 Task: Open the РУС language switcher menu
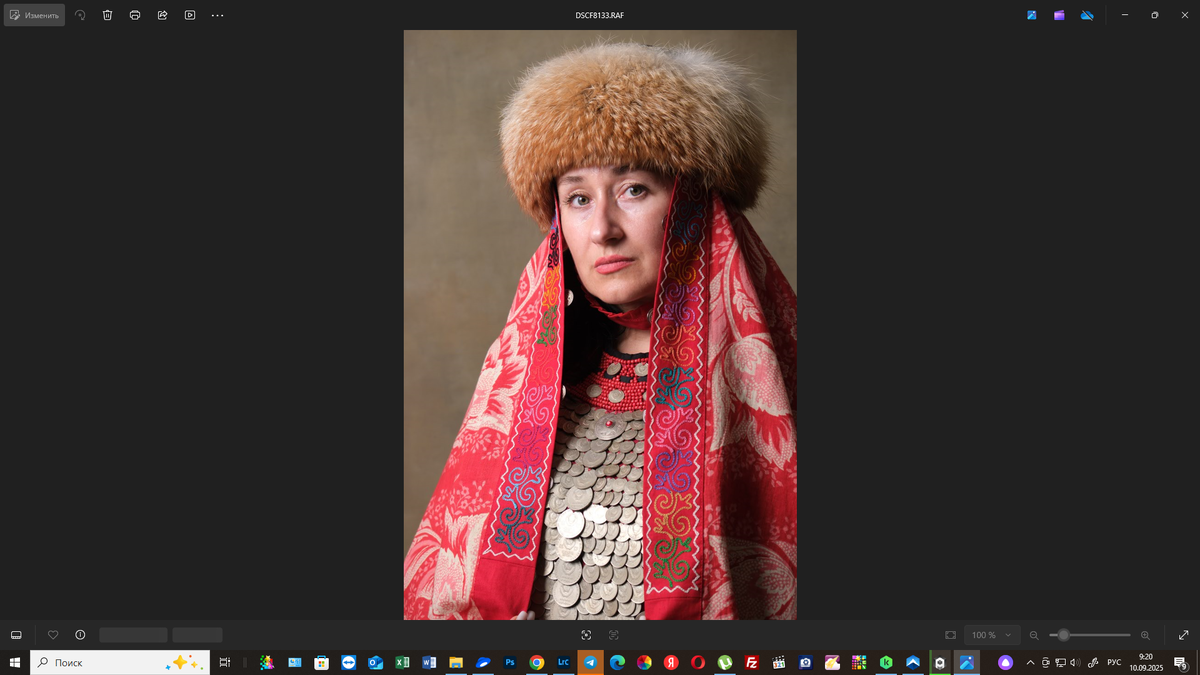[x=1113, y=661]
